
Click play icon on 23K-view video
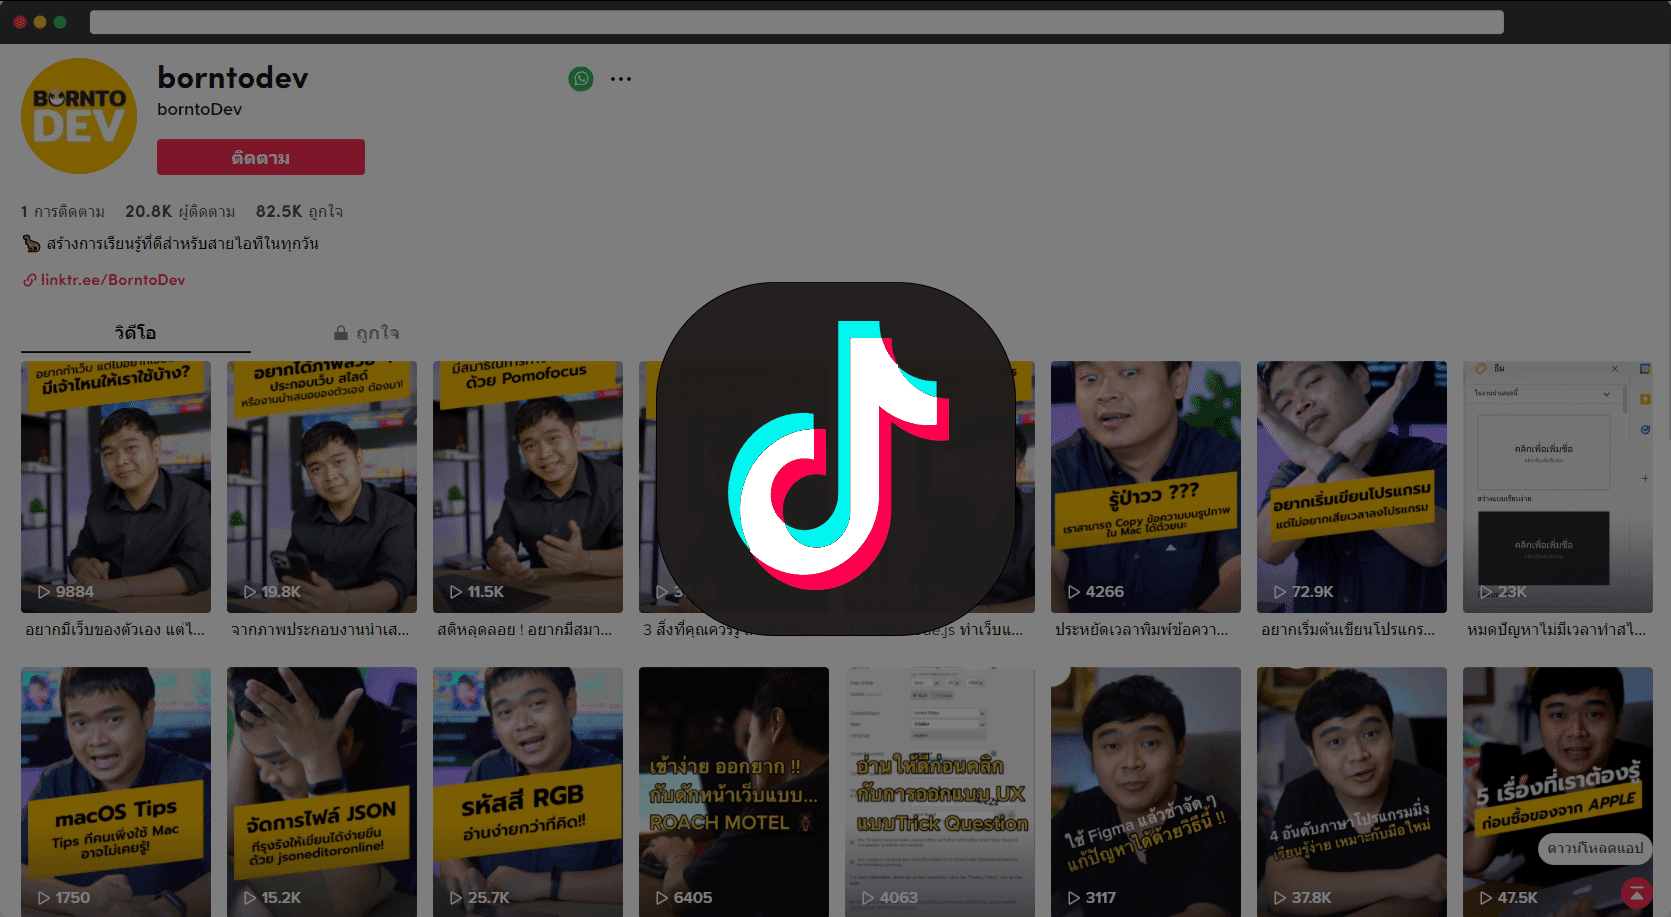click(x=1486, y=592)
